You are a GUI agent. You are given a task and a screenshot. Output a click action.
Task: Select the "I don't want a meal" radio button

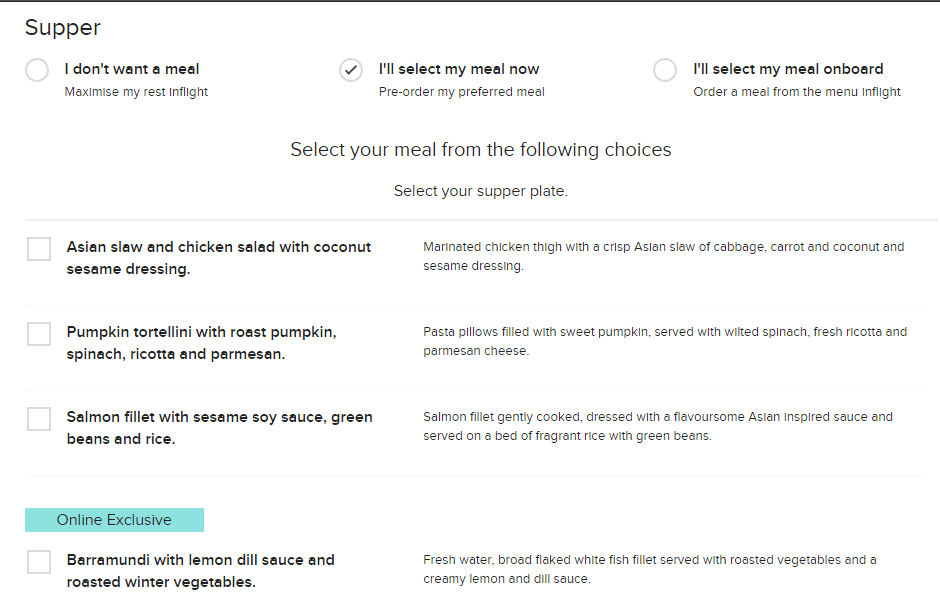click(37, 70)
